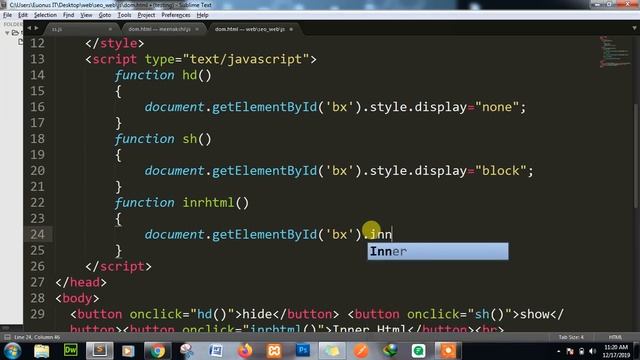Open the Windows Start menu
The width and height of the screenshot is (640, 360).
point(12,351)
